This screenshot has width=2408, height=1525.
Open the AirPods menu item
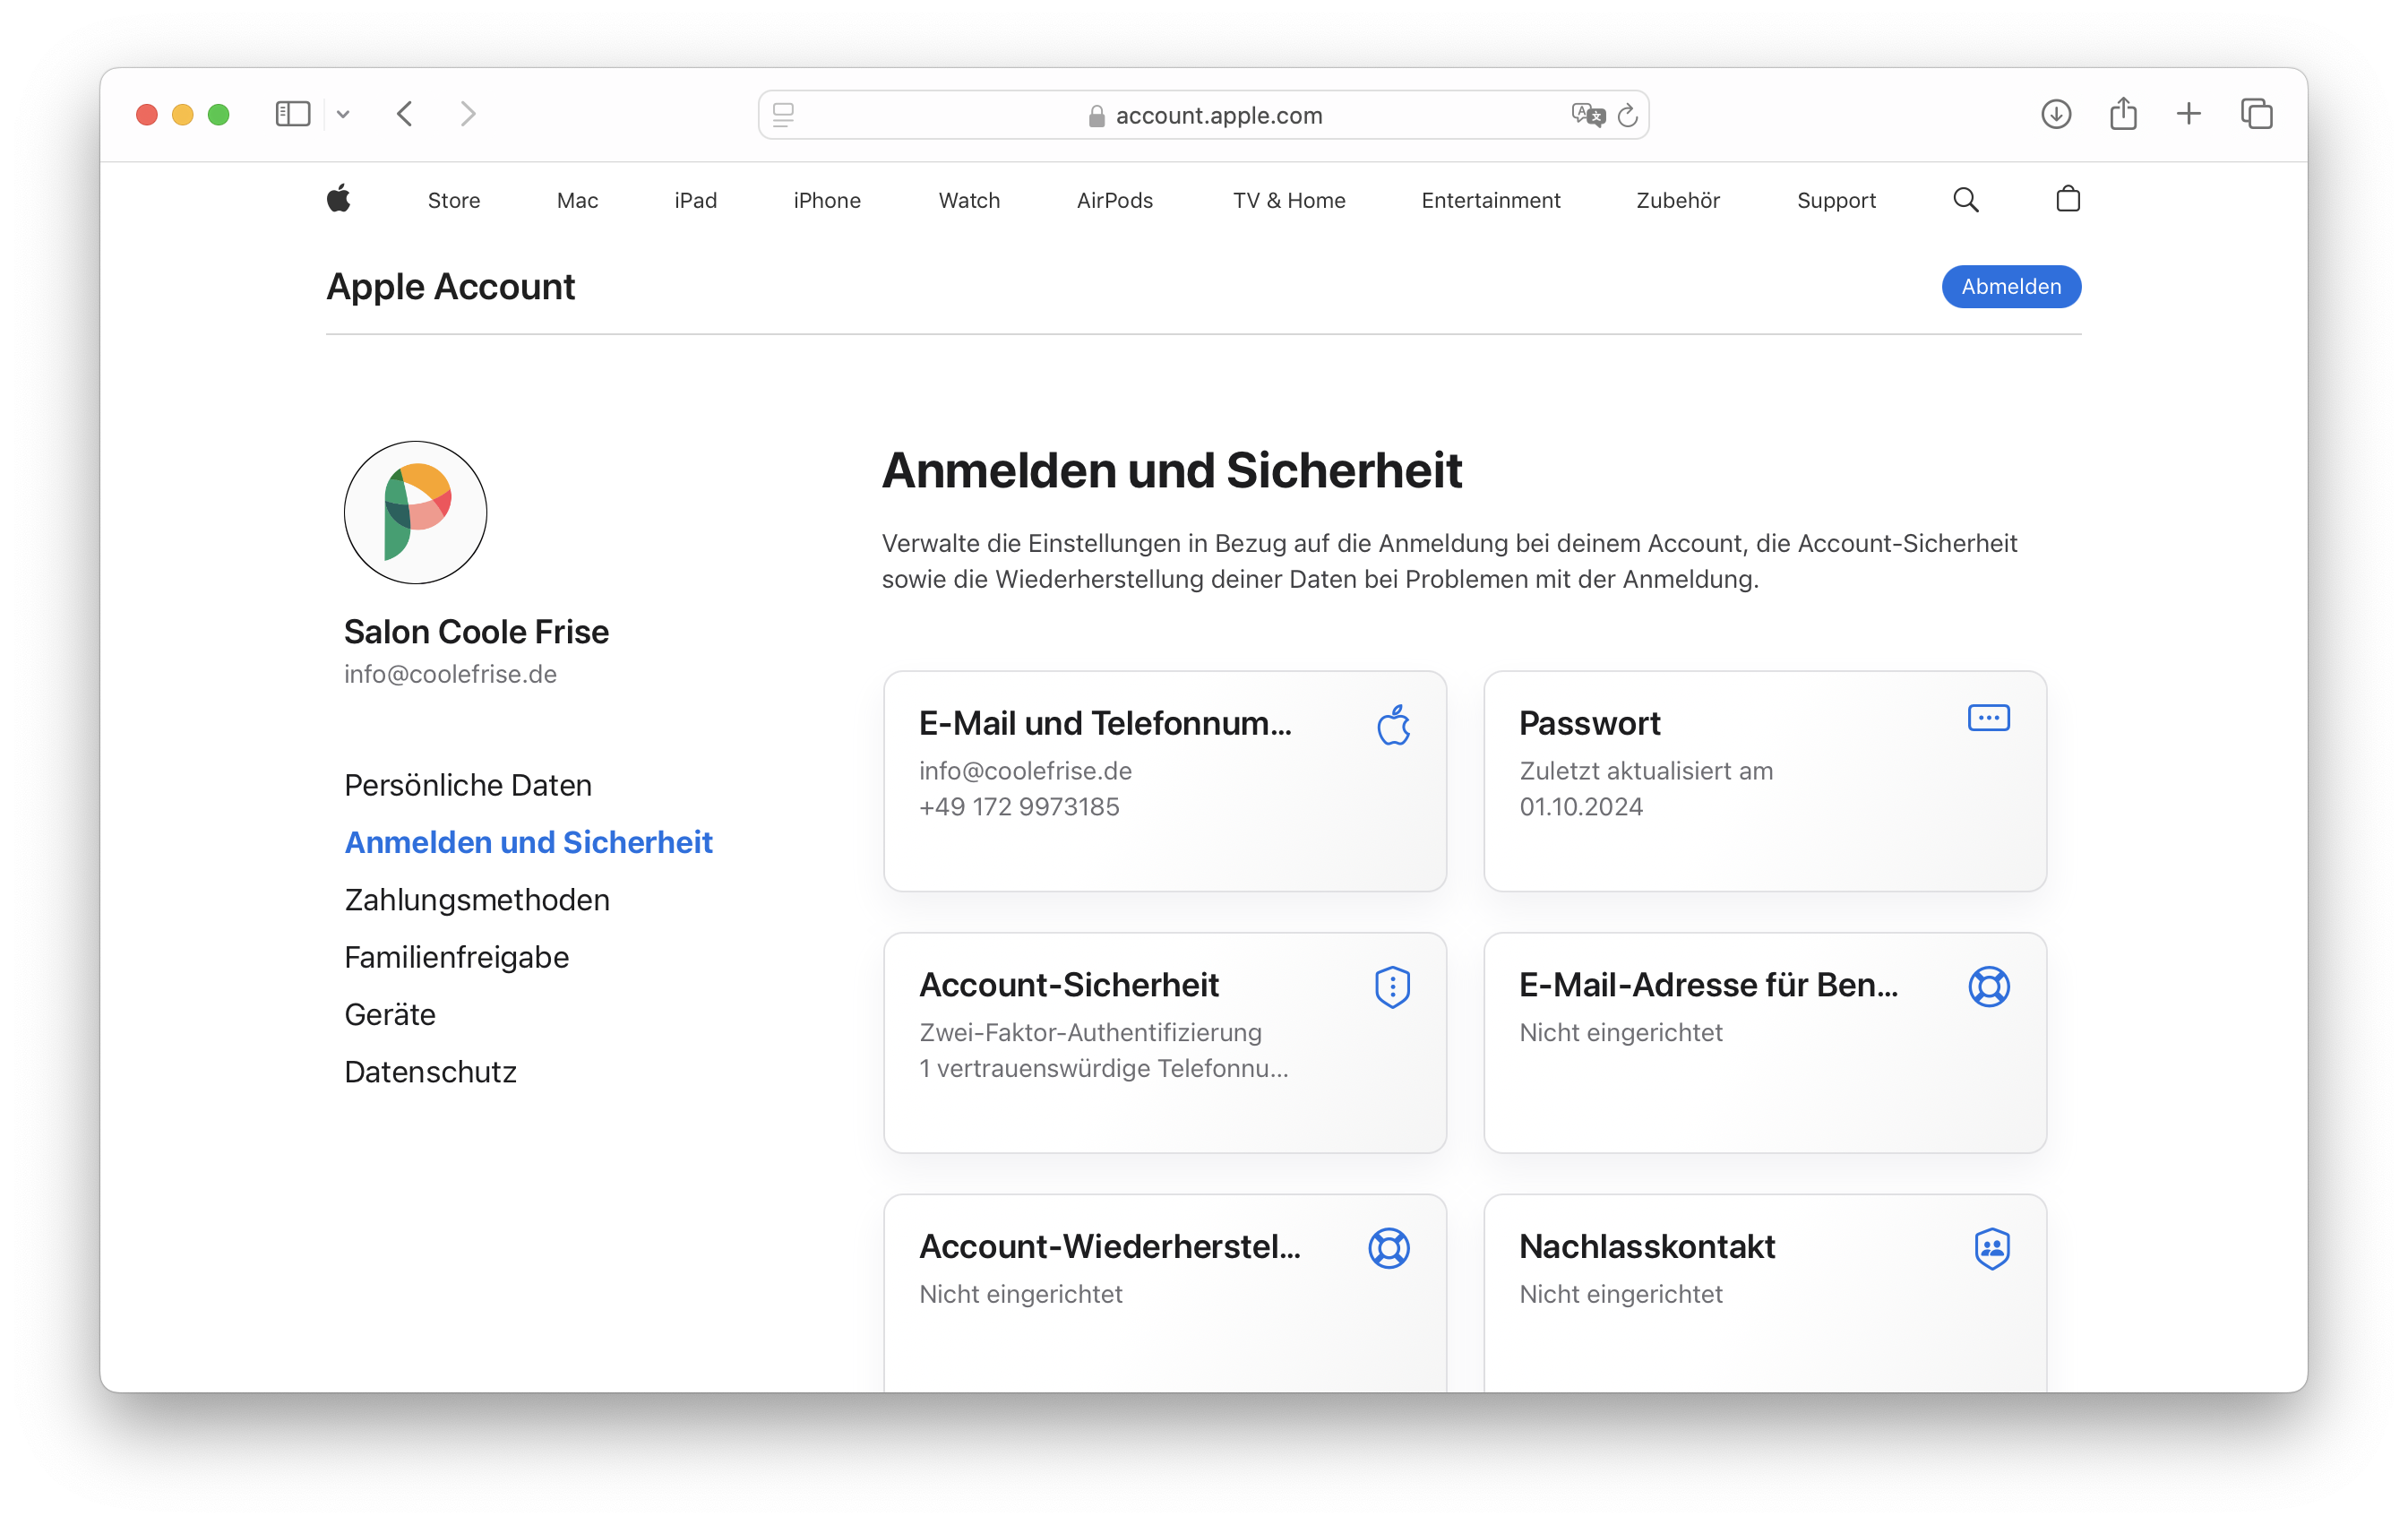click(x=1114, y=200)
